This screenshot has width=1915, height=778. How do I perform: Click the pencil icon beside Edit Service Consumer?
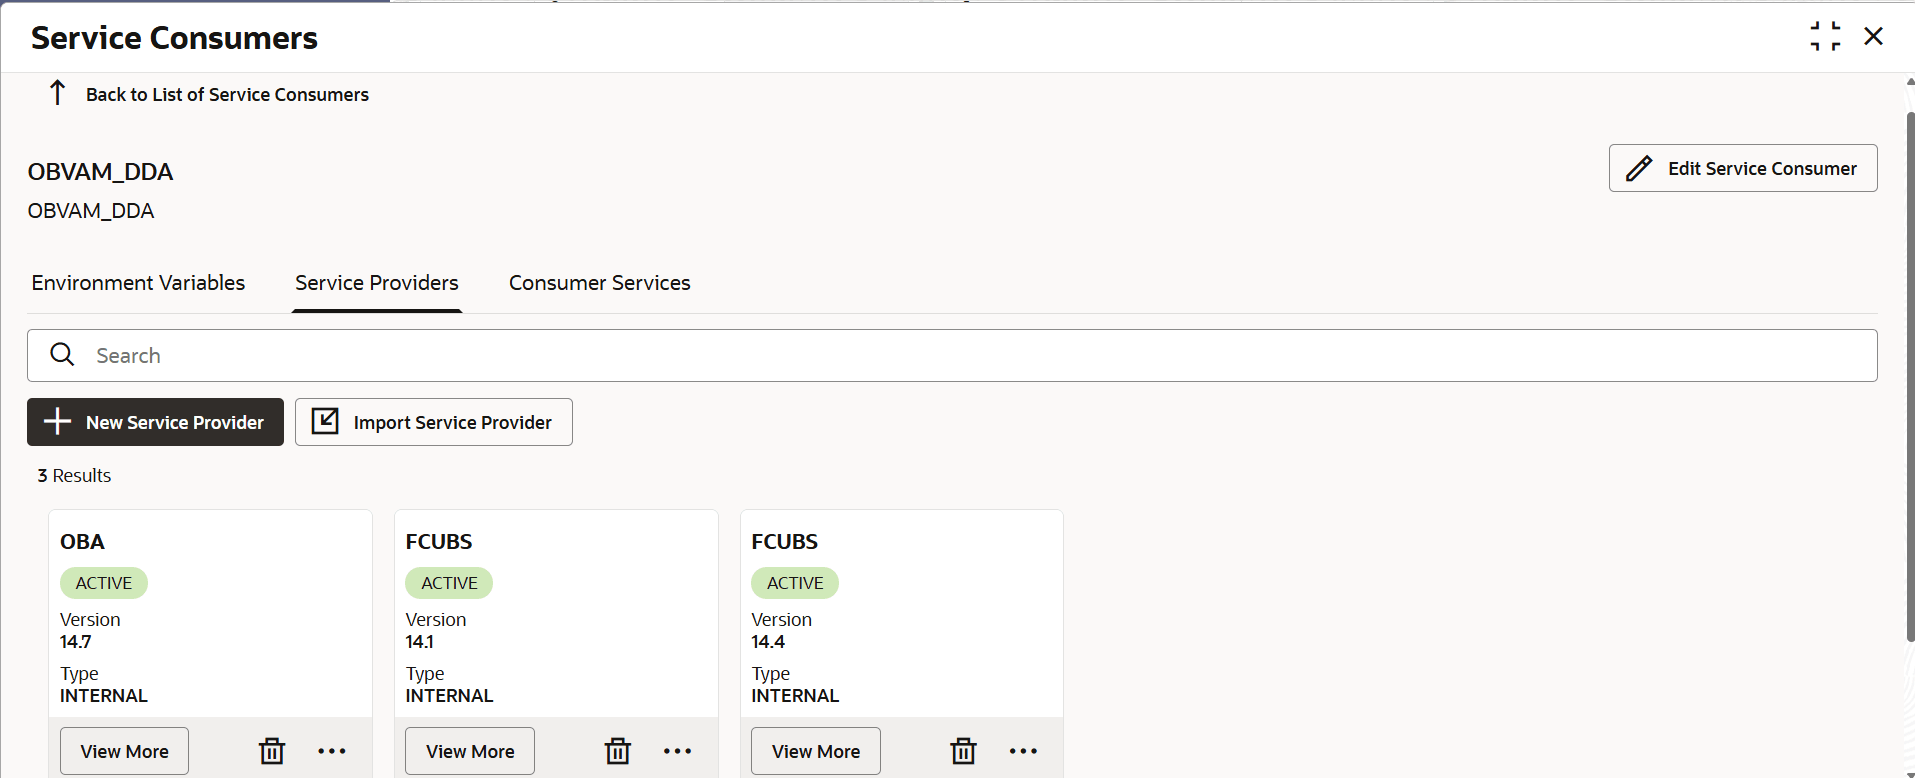pos(1639,167)
